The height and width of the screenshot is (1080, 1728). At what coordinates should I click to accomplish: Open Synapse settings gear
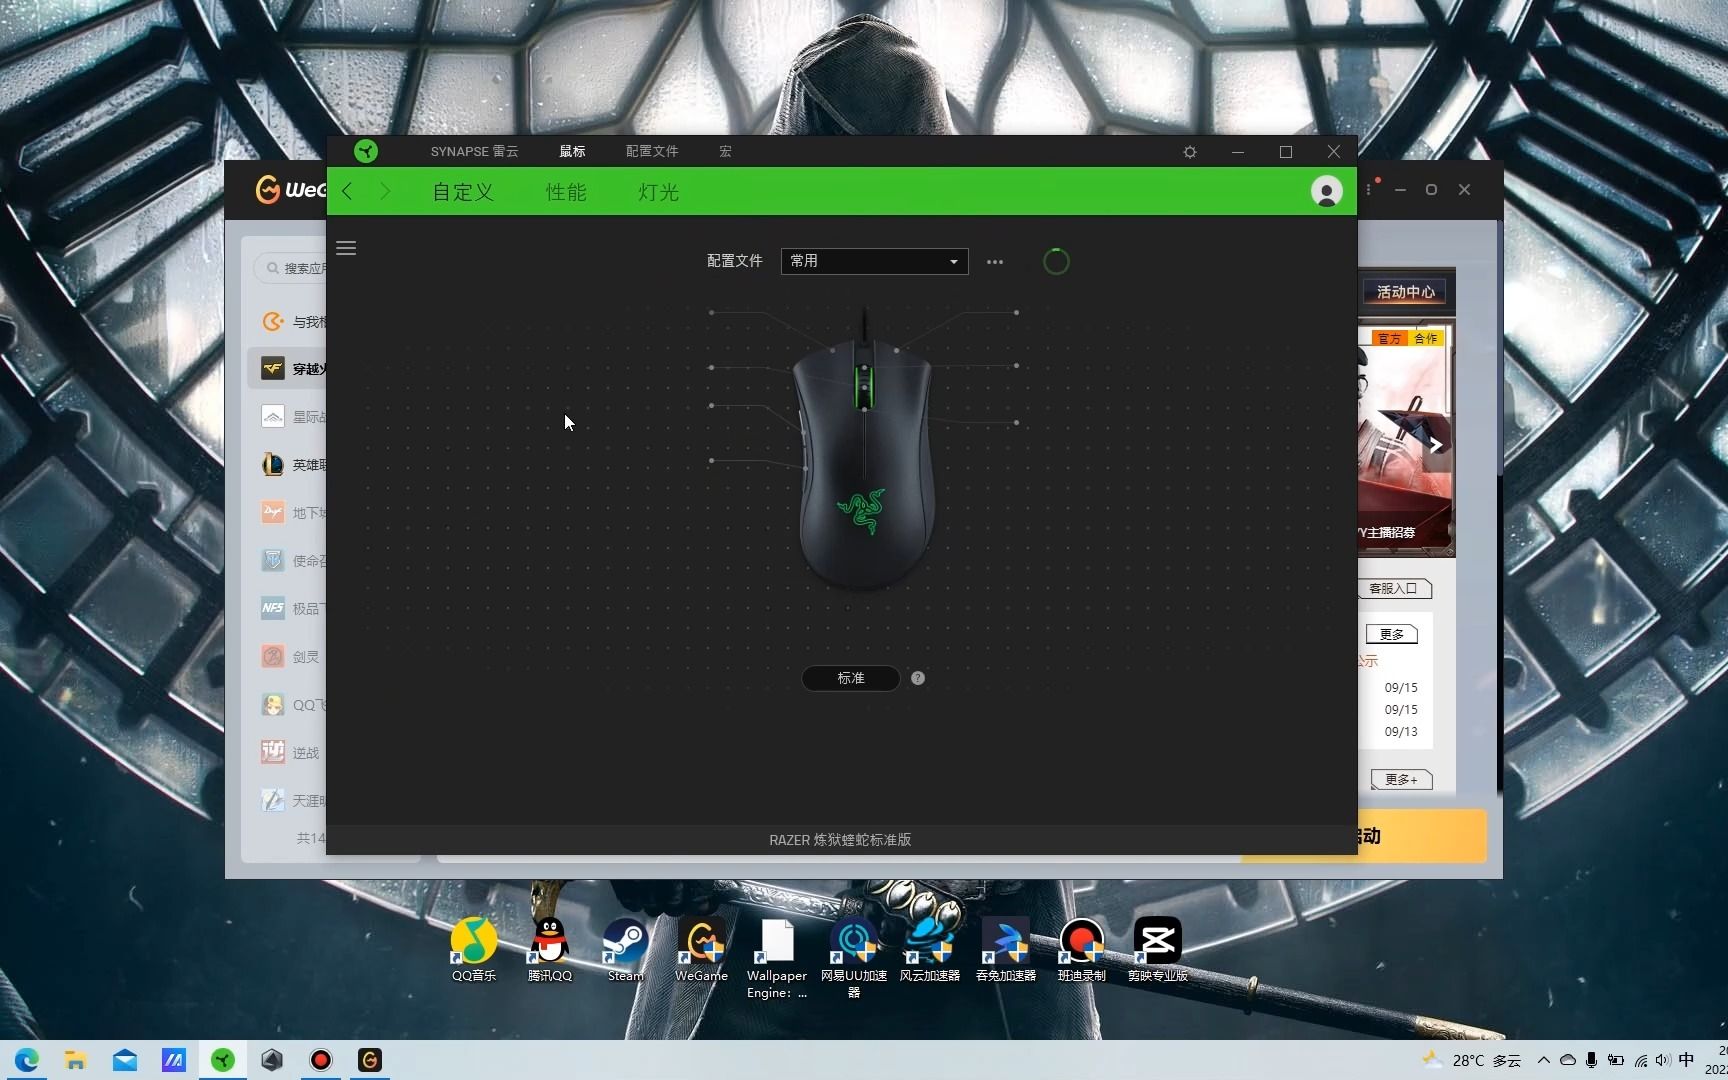coord(1190,152)
